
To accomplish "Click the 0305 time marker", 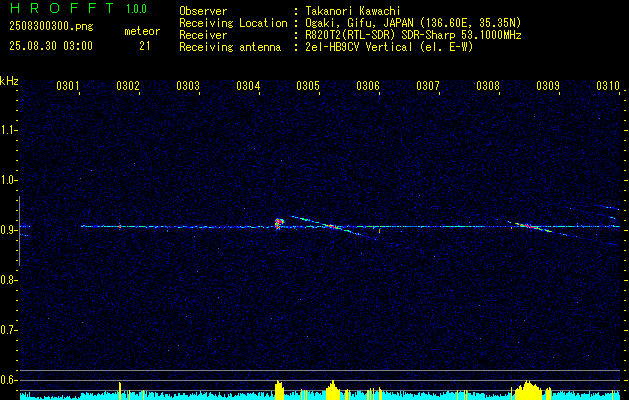I will point(308,85).
